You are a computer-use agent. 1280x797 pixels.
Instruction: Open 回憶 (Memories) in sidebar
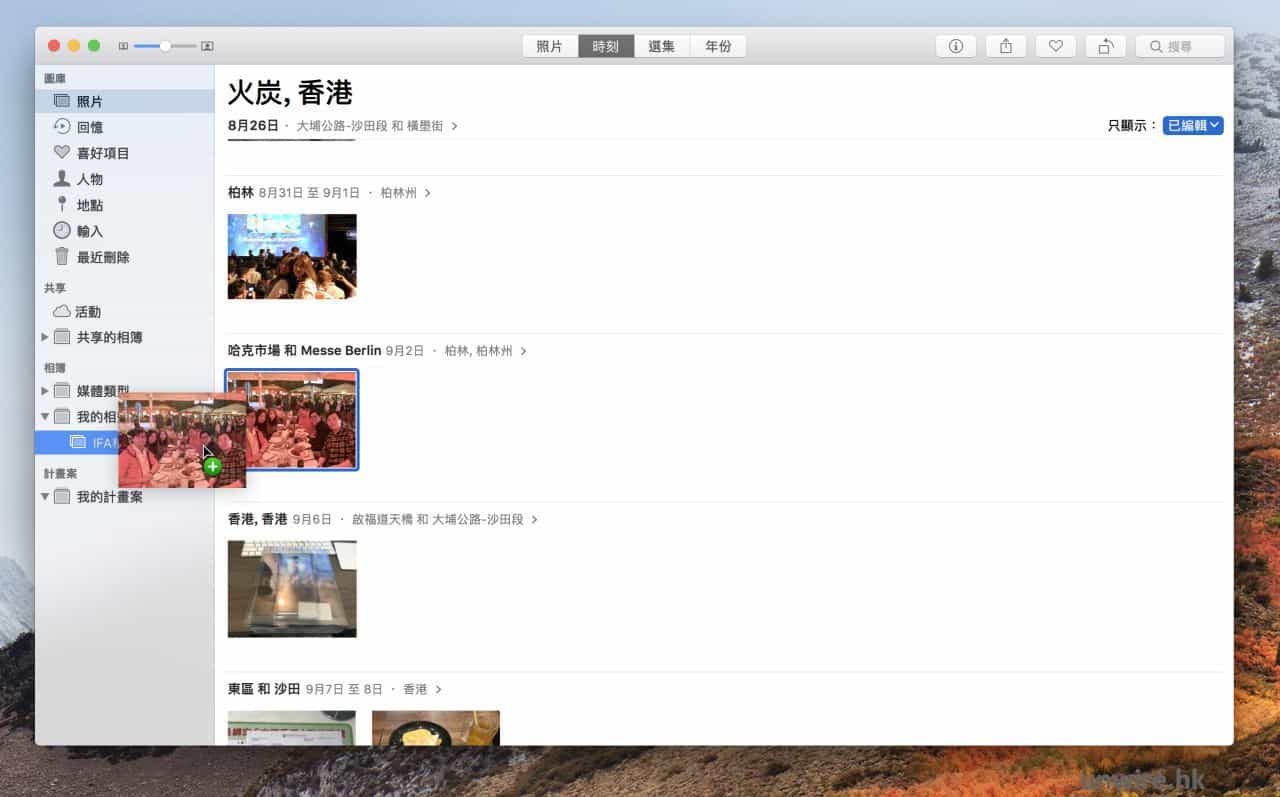(x=90, y=127)
